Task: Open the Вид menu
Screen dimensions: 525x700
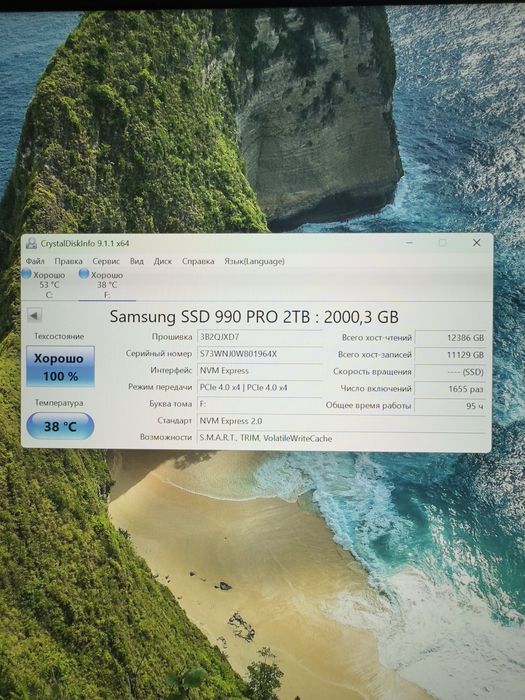Action: coord(137,261)
